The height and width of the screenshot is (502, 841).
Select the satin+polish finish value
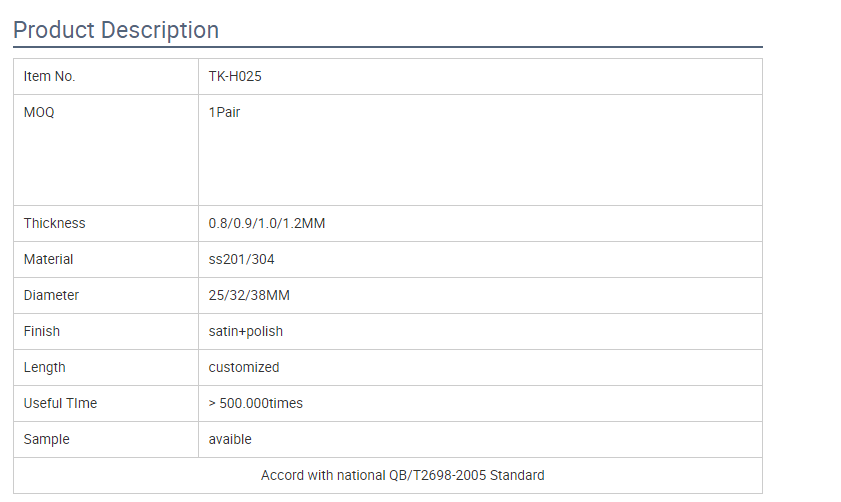coord(246,331)
